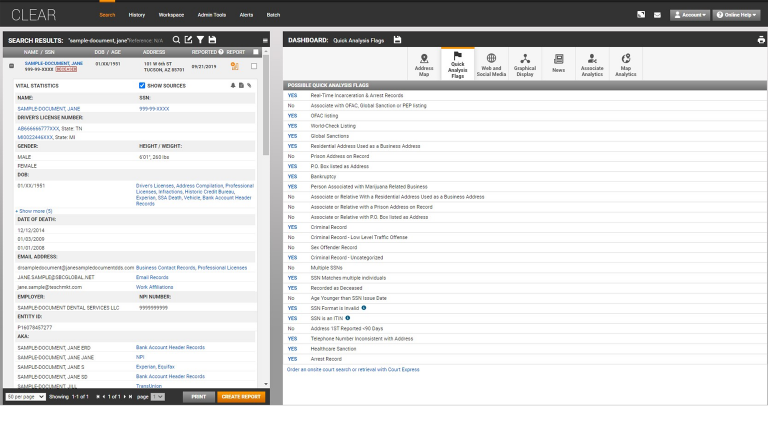Open Associate Analytics view
Screen dimensions: 768x432
[x=592, y=65]
